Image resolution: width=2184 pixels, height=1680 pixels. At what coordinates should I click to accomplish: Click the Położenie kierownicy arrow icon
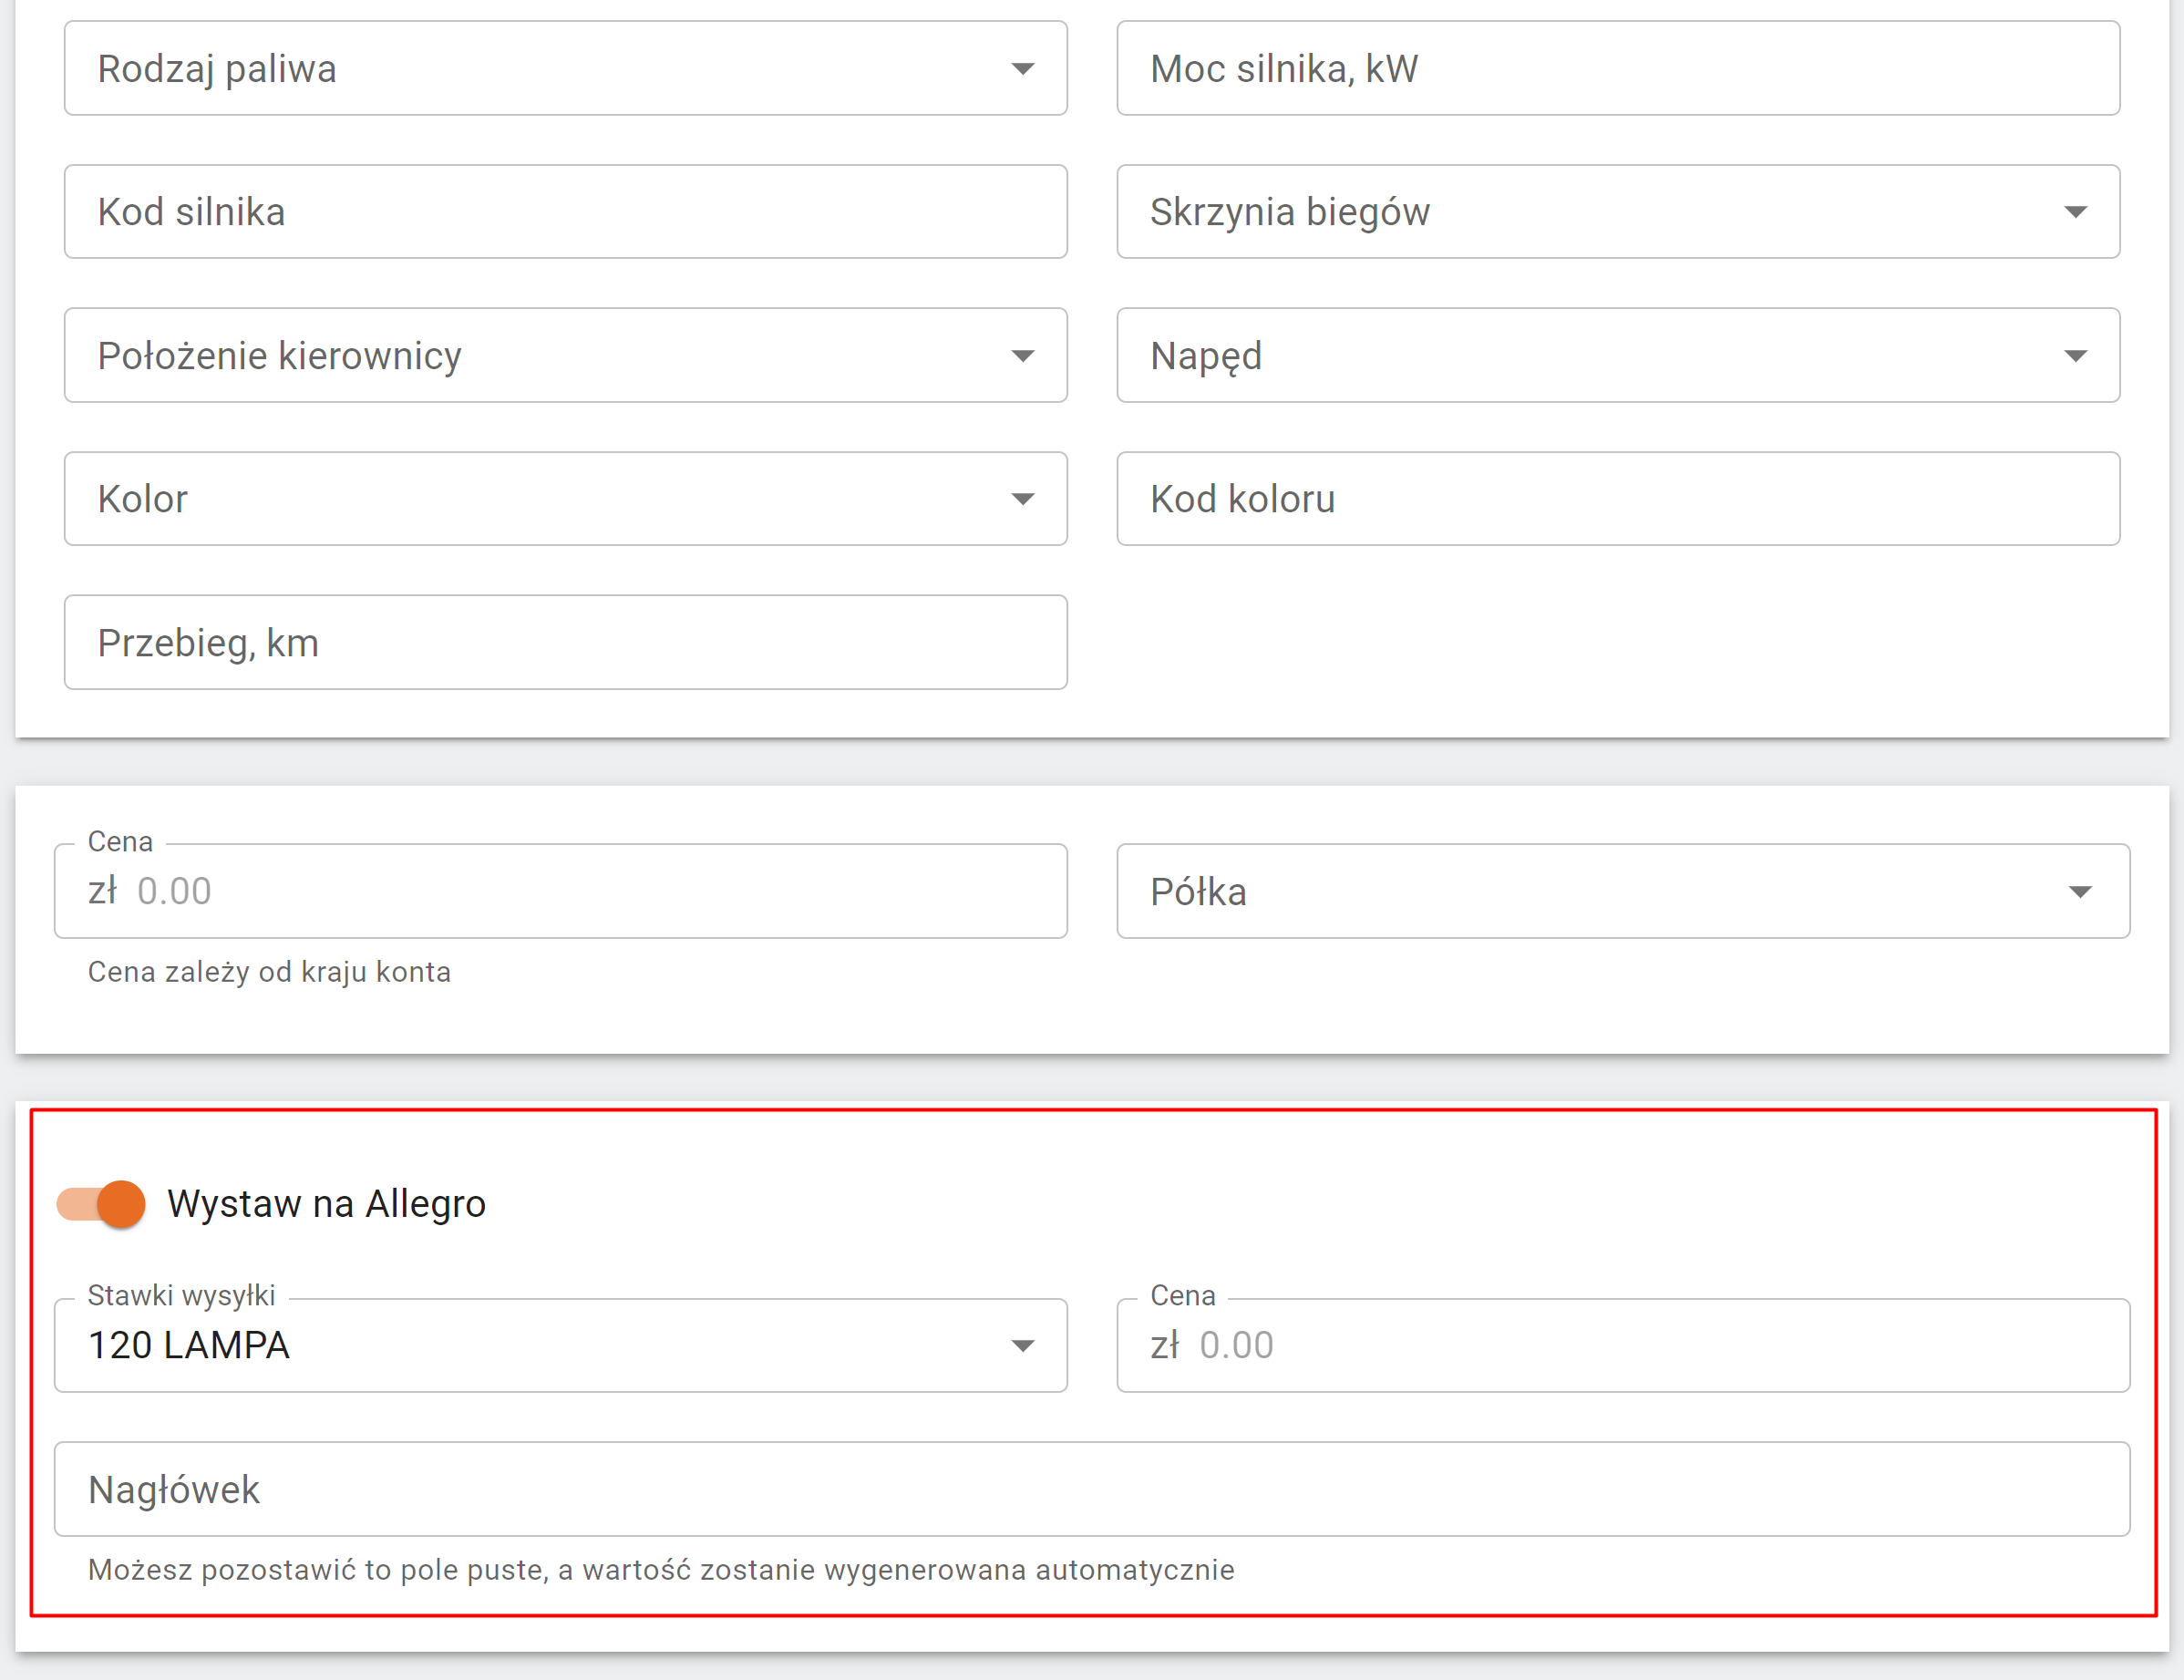point(1022,356)
